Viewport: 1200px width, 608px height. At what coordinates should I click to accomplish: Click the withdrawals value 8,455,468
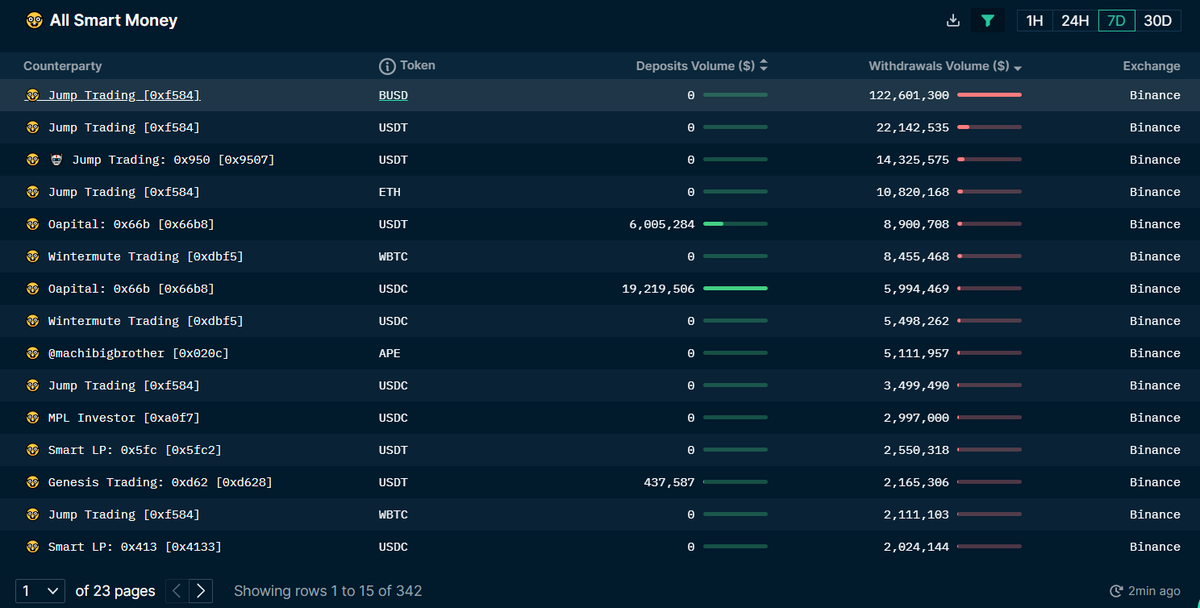coord(917,257)
